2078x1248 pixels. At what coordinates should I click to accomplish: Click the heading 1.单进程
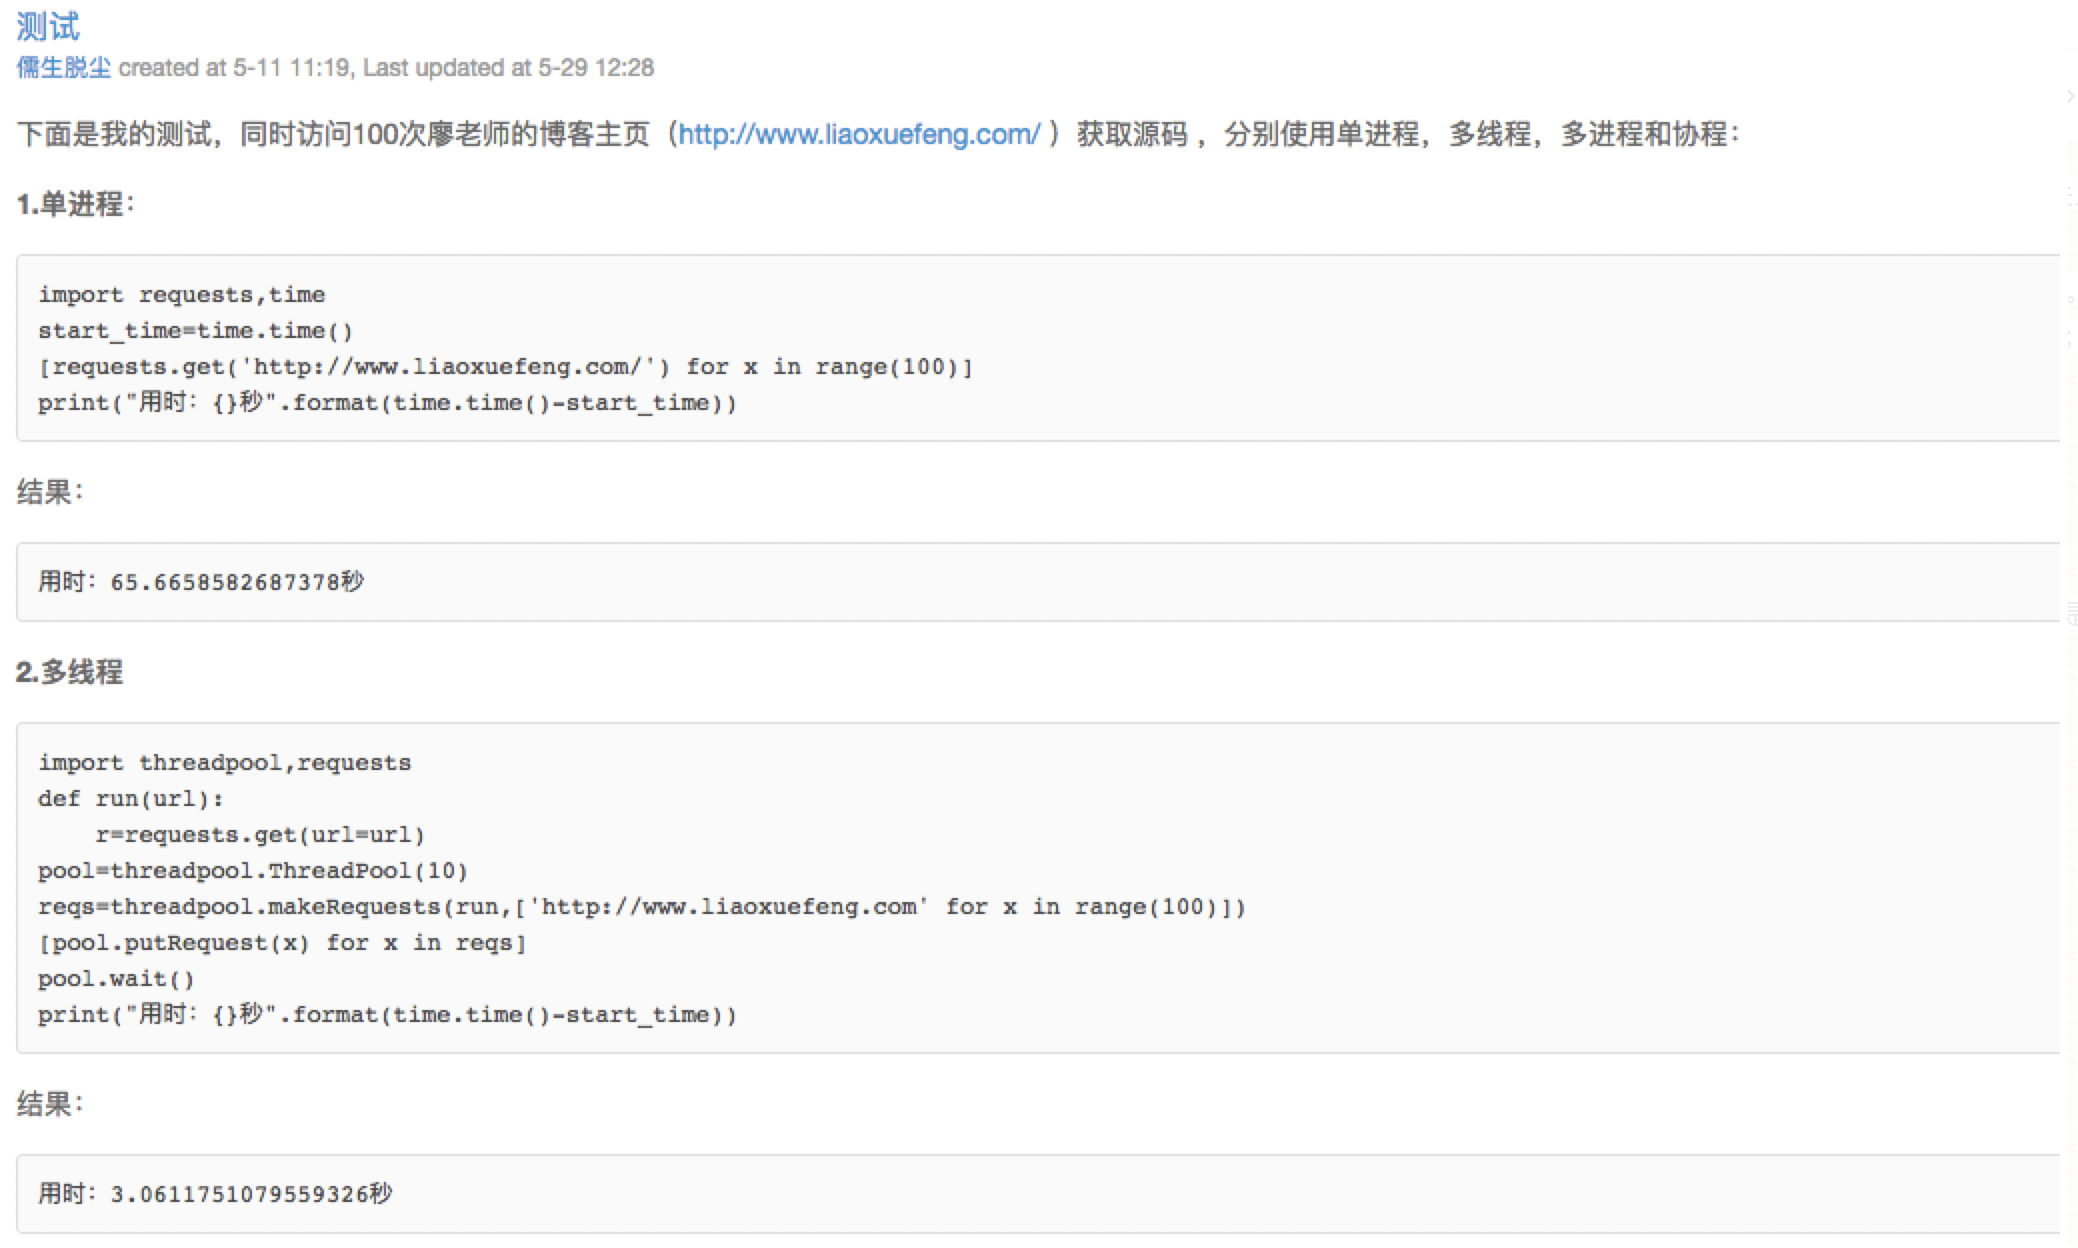(x=75, y=204)
